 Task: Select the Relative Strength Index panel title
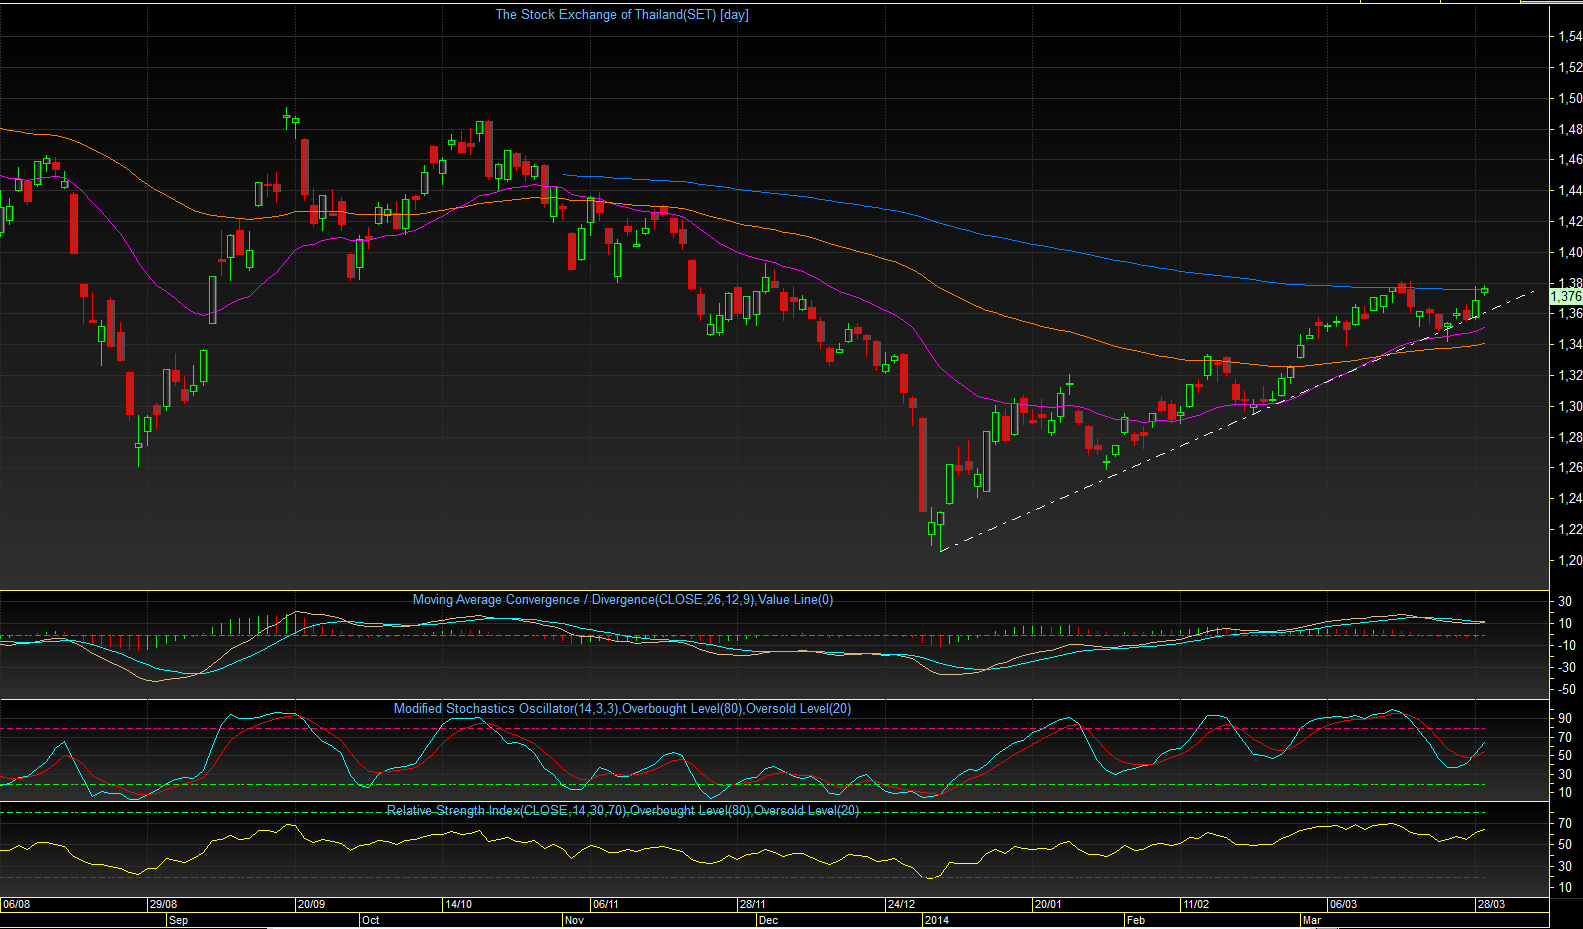(x=623, y=811)
